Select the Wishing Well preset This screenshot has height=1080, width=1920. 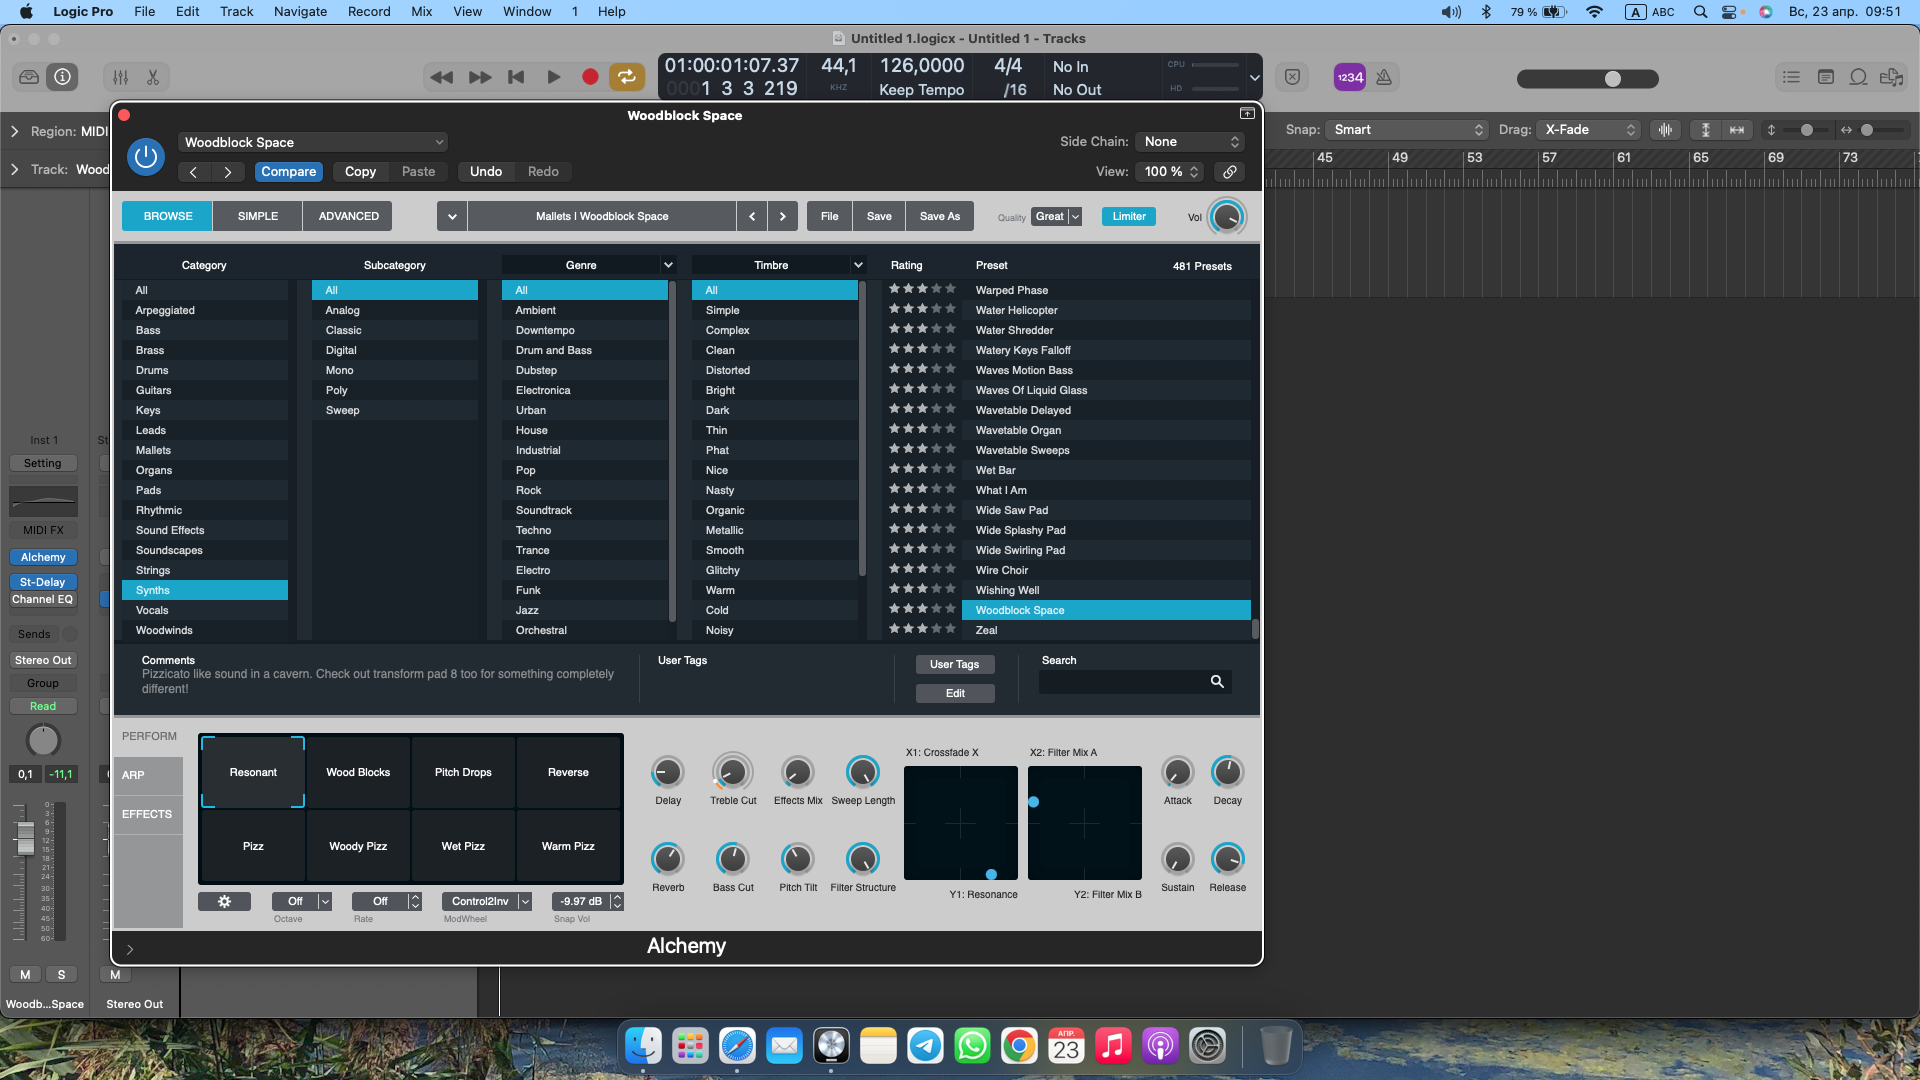click(1106, 590)
